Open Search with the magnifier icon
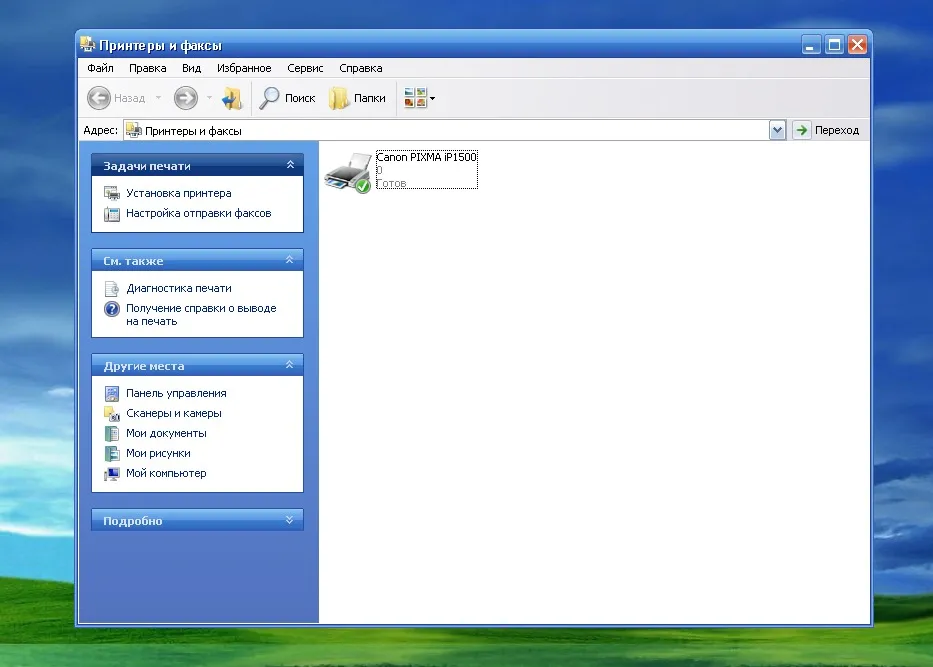 click(269, 98)
